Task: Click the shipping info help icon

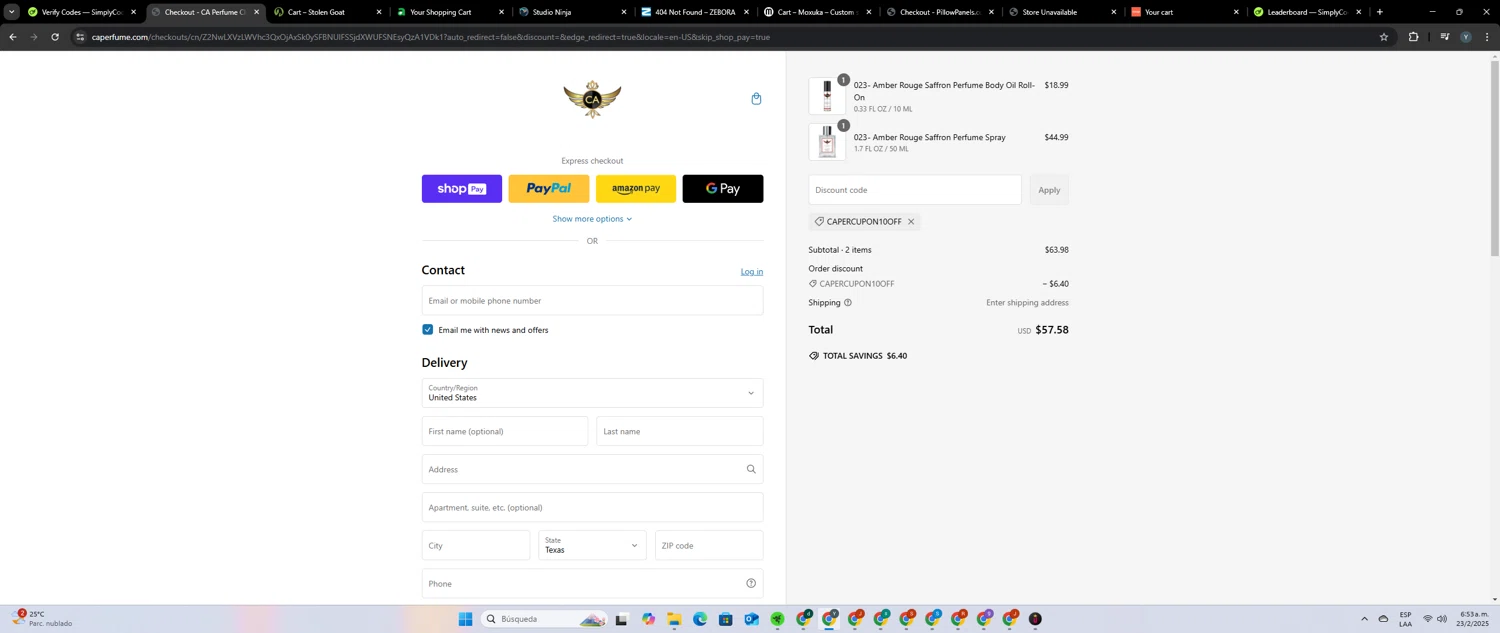Action: coord(848,303)
